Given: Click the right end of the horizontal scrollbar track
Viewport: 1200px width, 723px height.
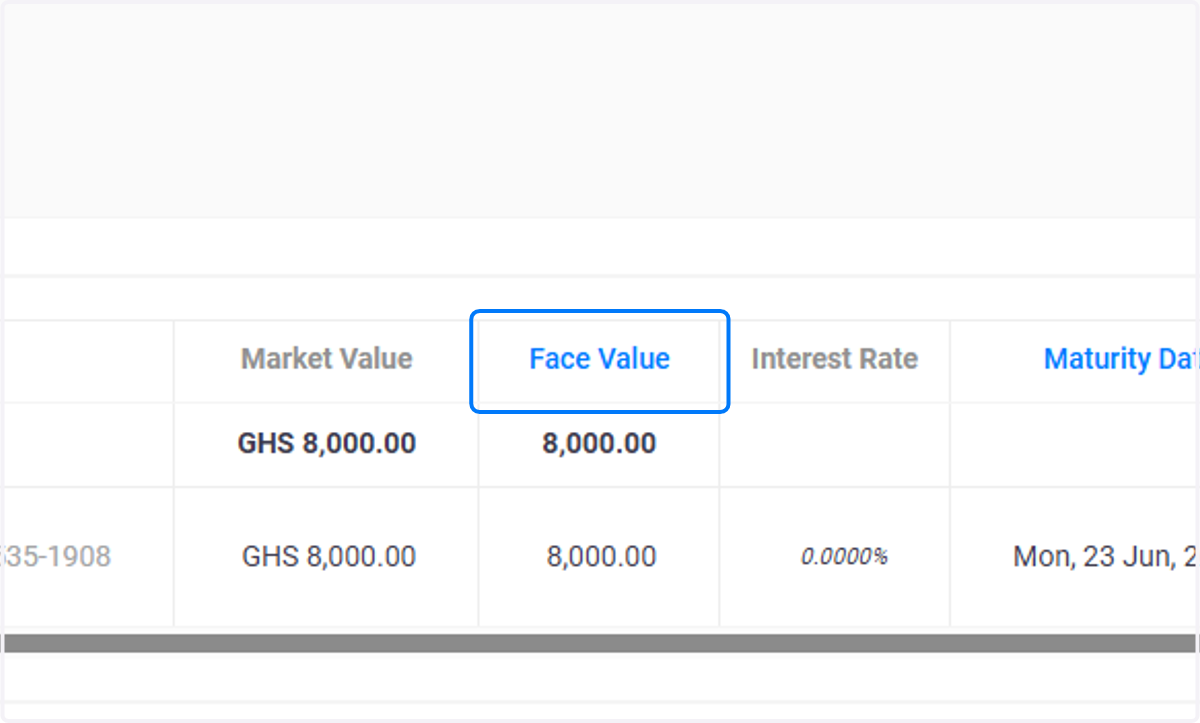Looking at the screenshot, I should point(1185,642).
